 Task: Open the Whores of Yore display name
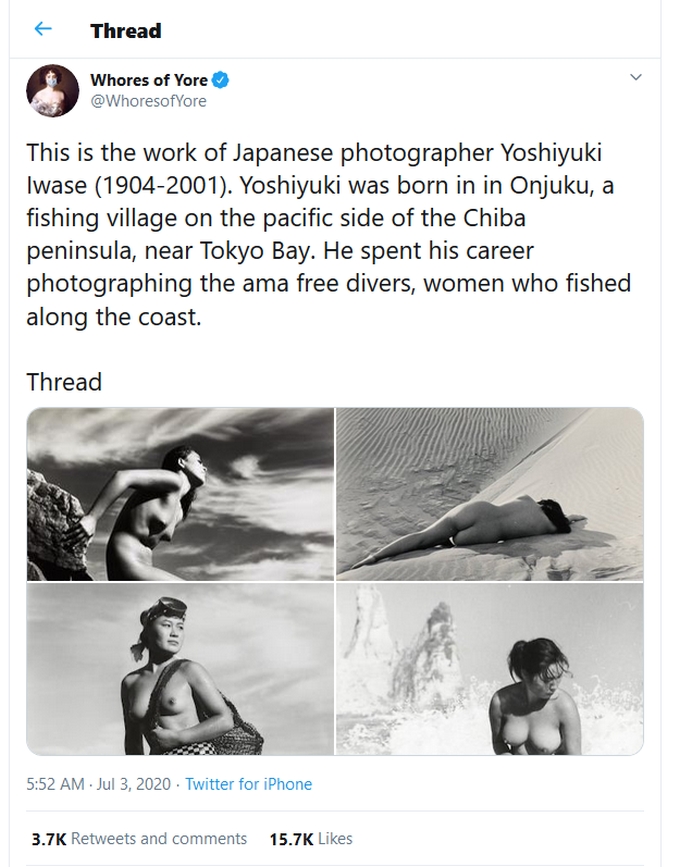tap(149, 81)
